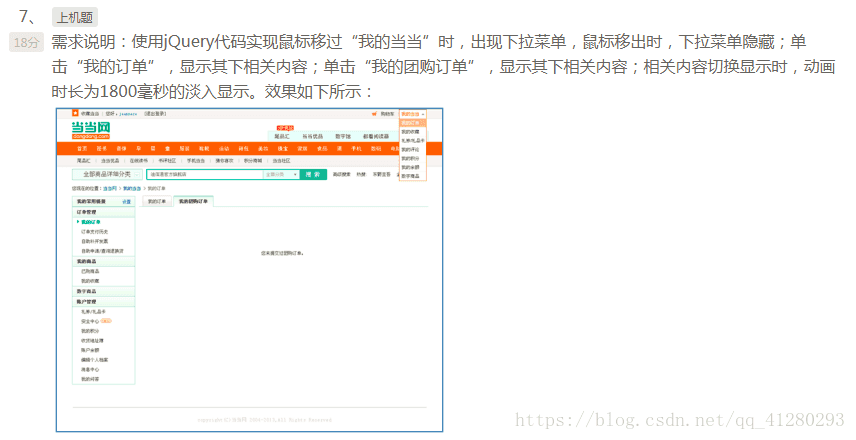Click the orange badge next to 安全中心
856x440 pixels.
pyautogui.click(x=106, y=321)
